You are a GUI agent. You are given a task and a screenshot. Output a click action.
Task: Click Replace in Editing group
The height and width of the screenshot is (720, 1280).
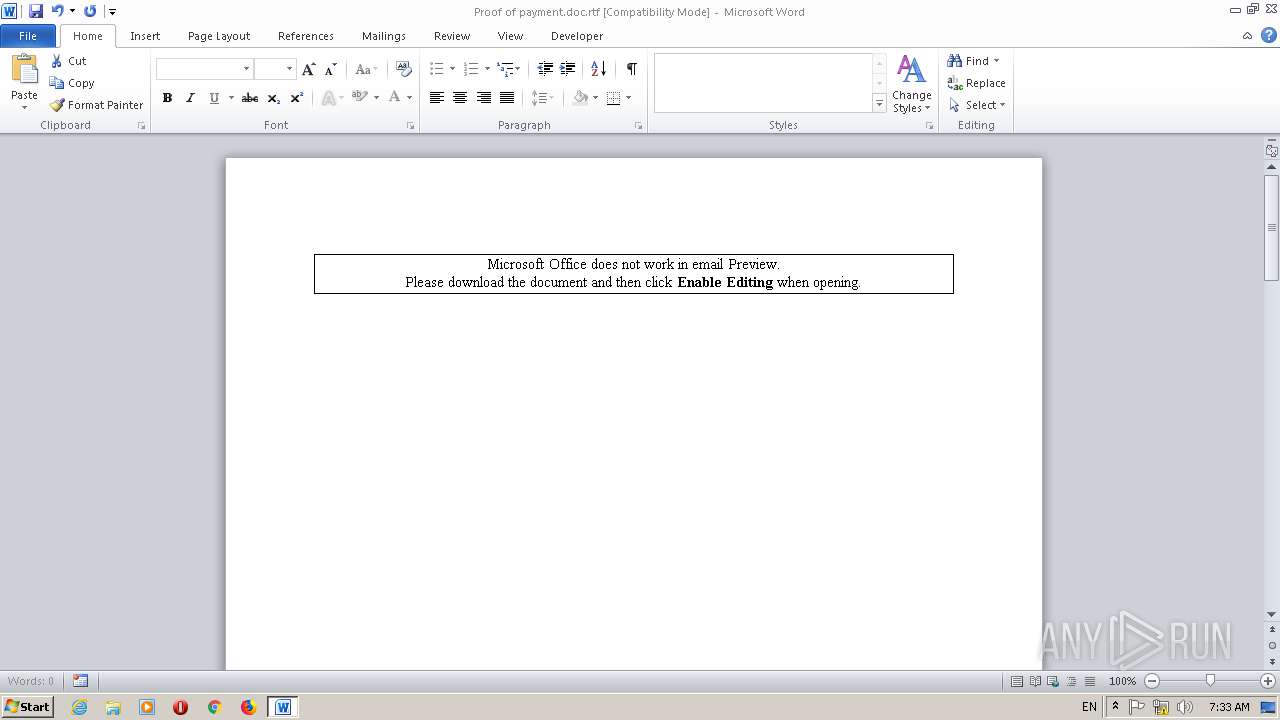(976, 83)
